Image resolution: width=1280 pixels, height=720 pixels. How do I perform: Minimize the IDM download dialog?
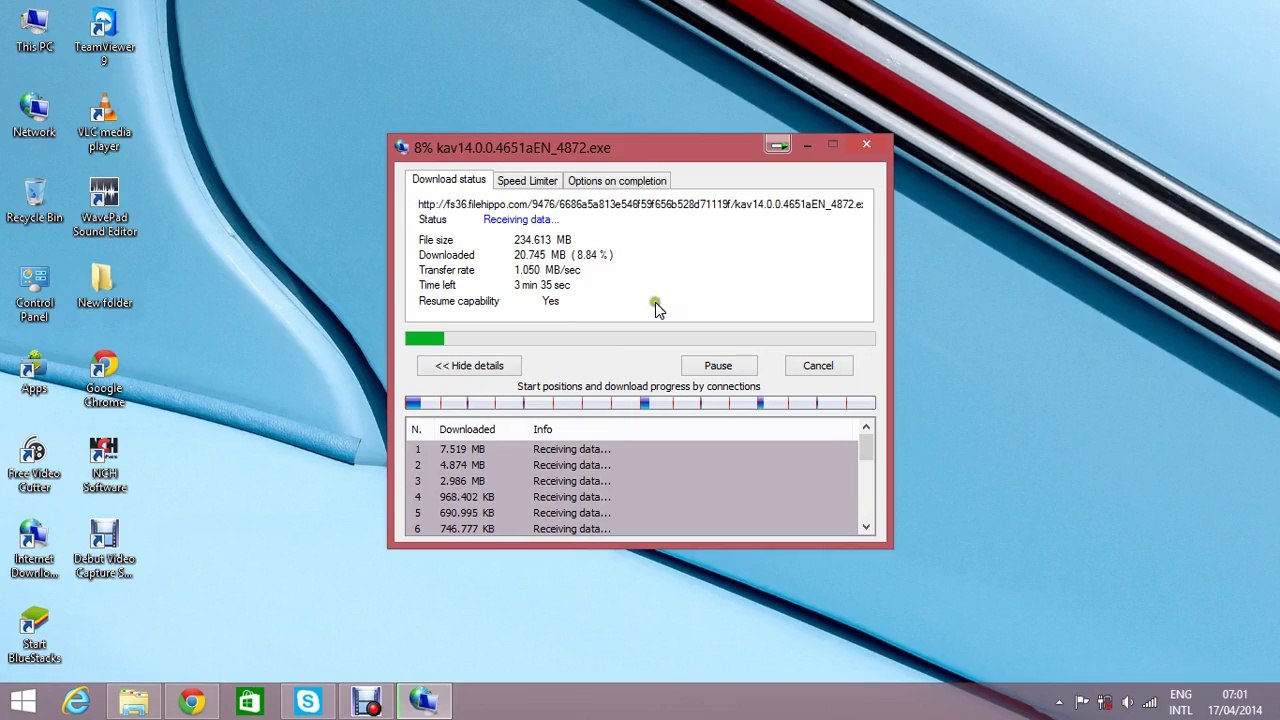807,146
